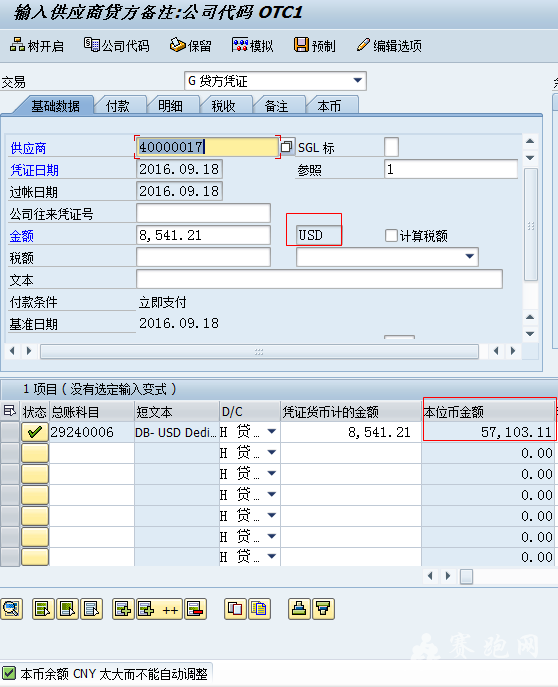Click the 文本 text input field
The image size is (558, 687).
pyautogui.click(x=319, y=279)
